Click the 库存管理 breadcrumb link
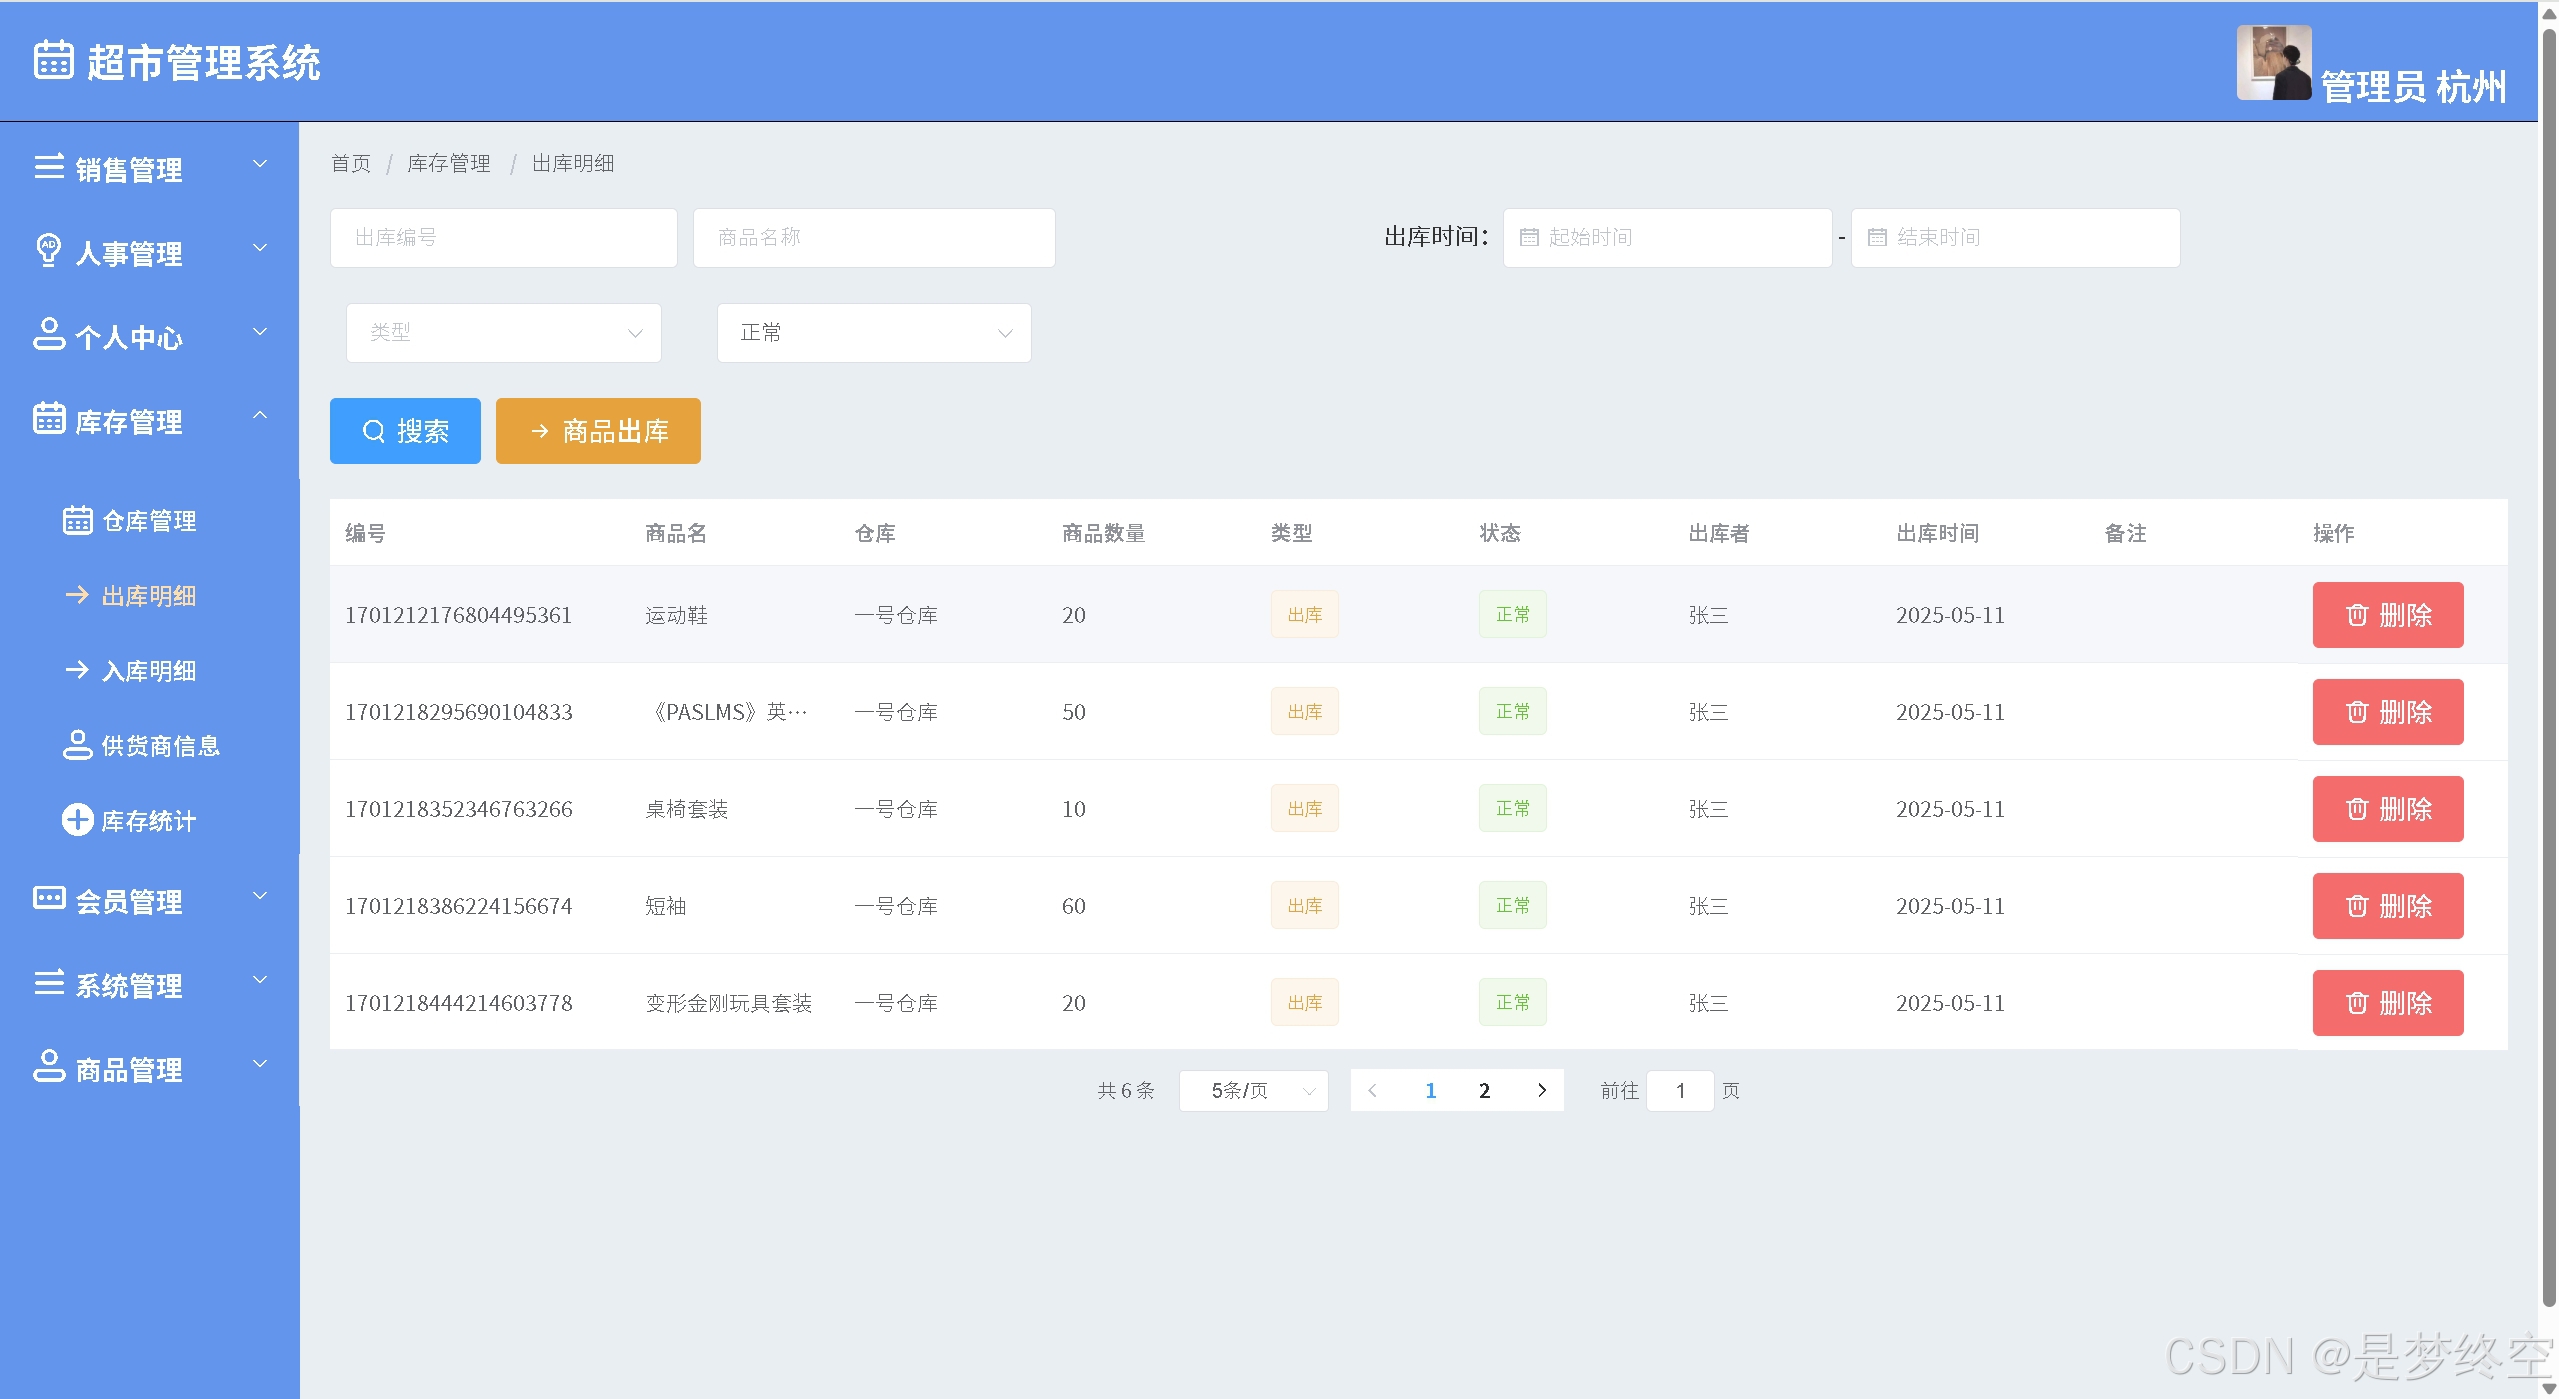Image resolution: width=2559 pixels, height=1399 pixels. [448, 163]
